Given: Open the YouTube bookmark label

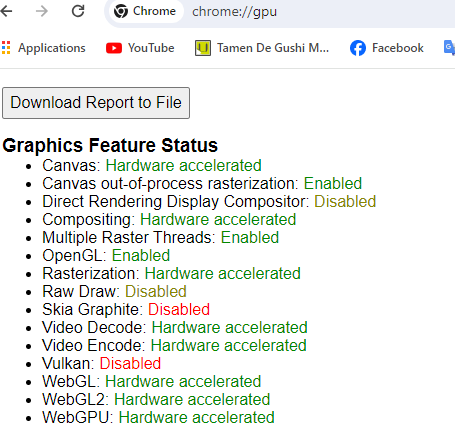Looking at the screenshot, I should [x=151, y=48].
